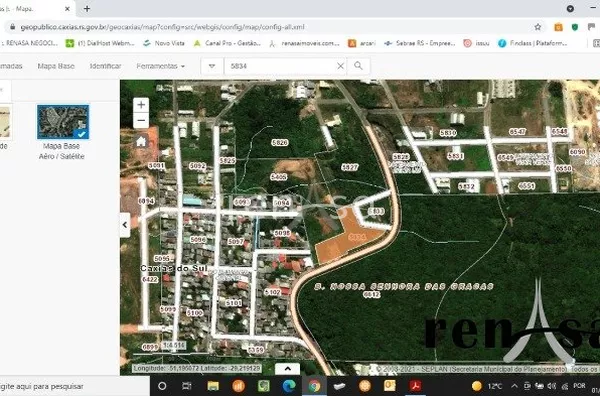This screenshot has height=396, width=600.
Task: Click the Windows taskbar search box
Action: click(75, 386)
